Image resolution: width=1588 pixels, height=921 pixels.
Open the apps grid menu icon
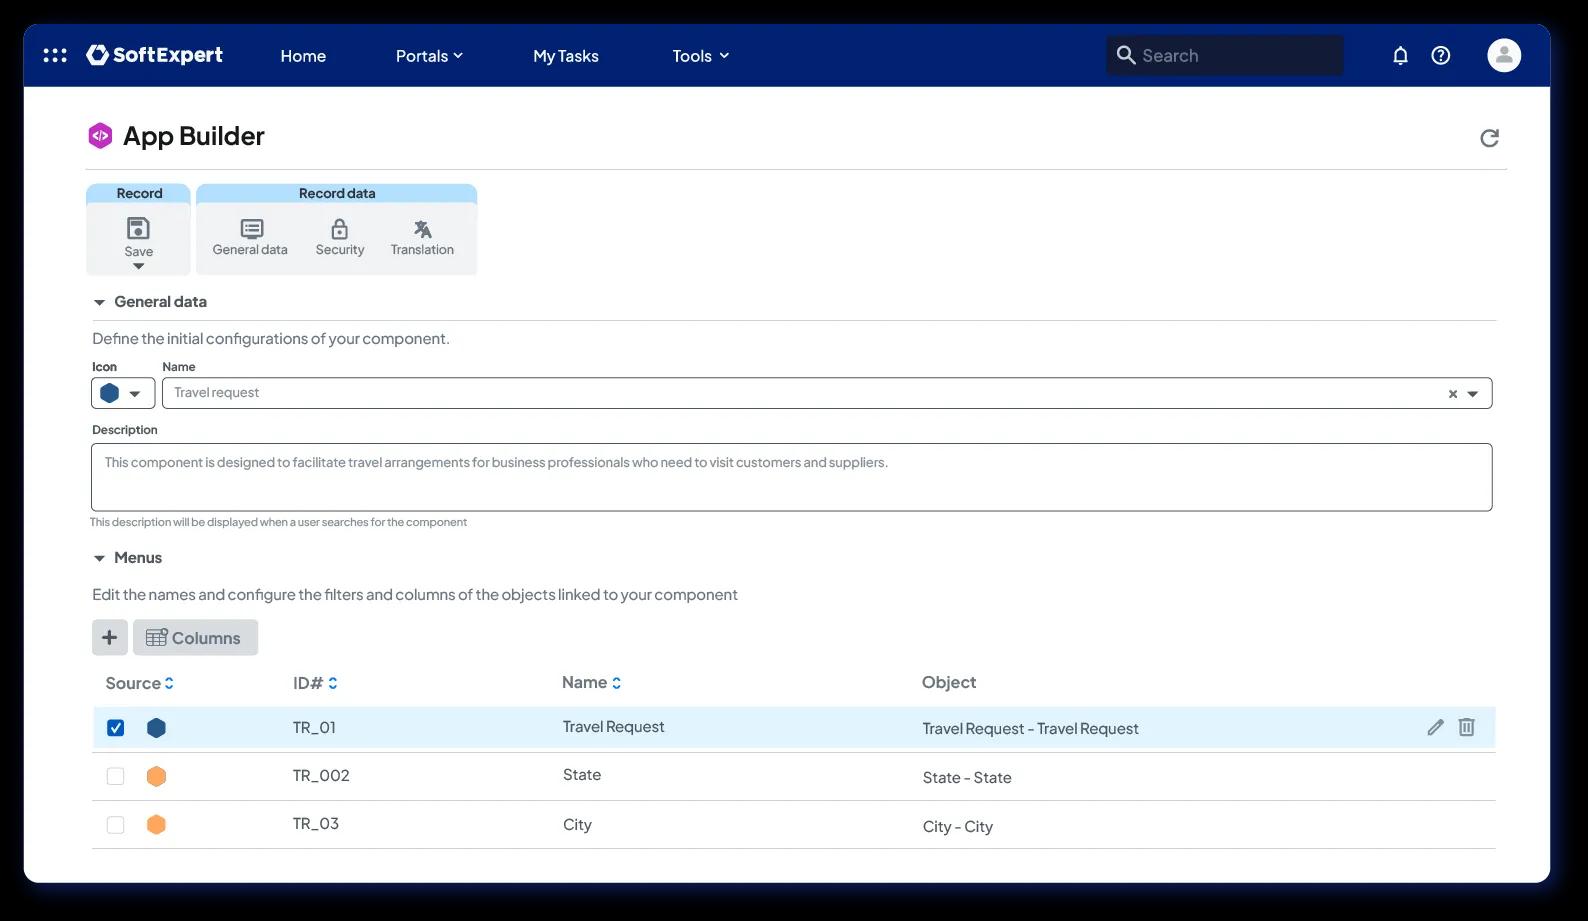55,55
